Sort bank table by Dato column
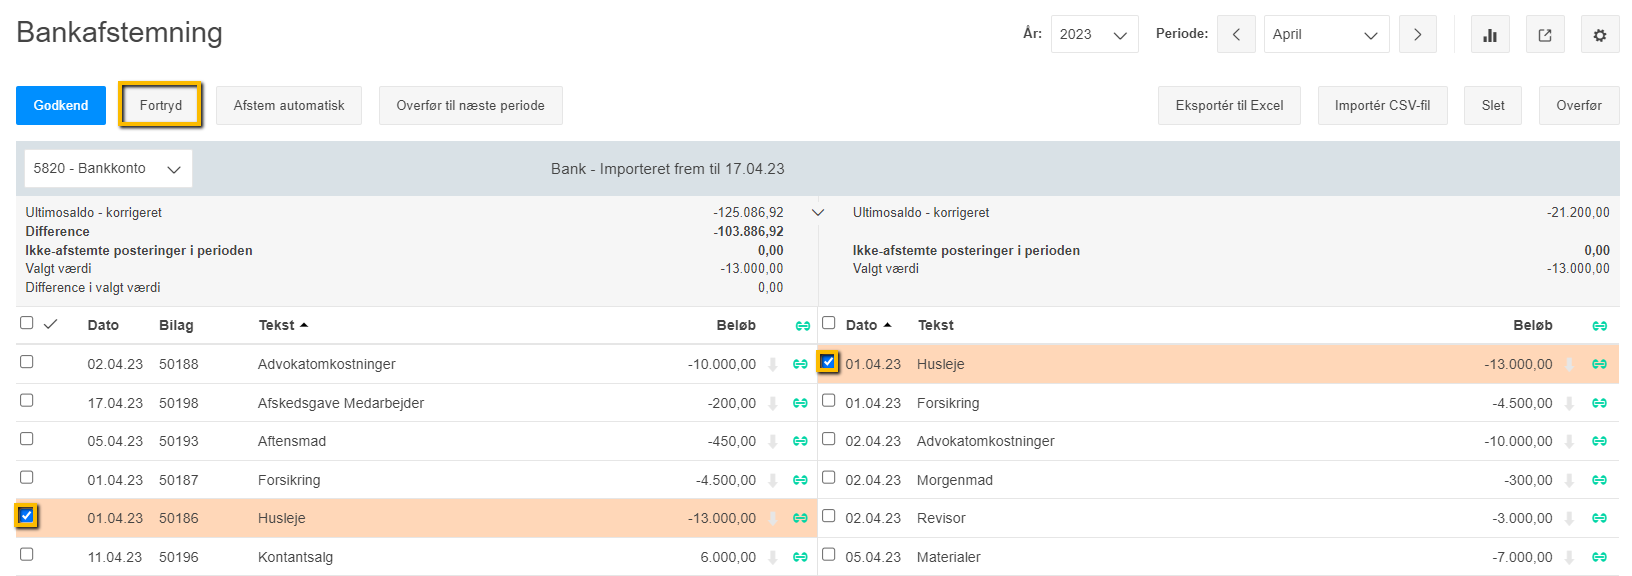 [861, 325]
